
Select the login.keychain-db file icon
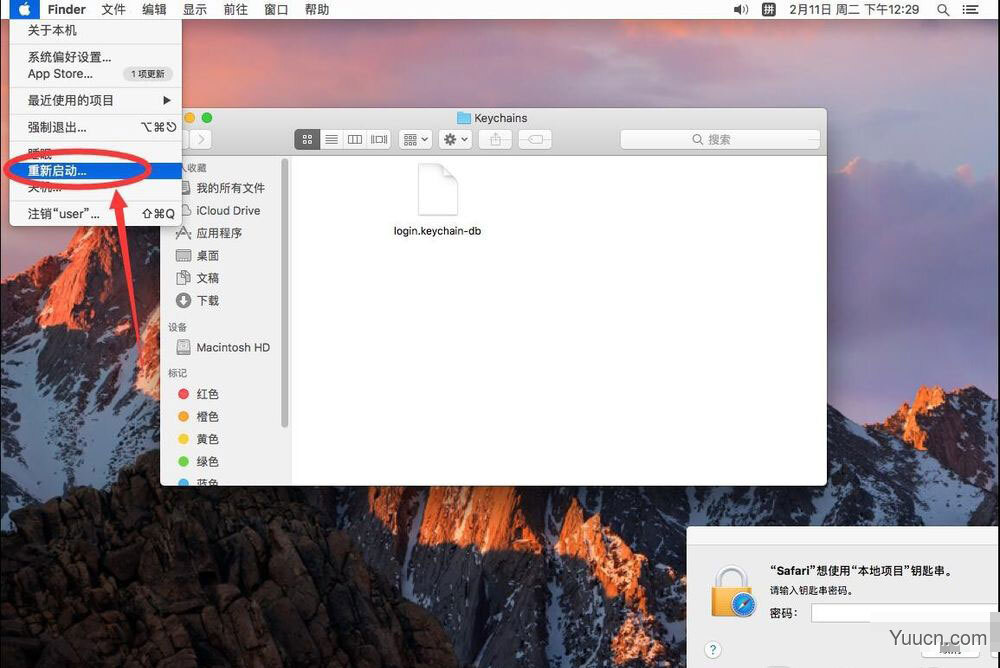(438, 189)
